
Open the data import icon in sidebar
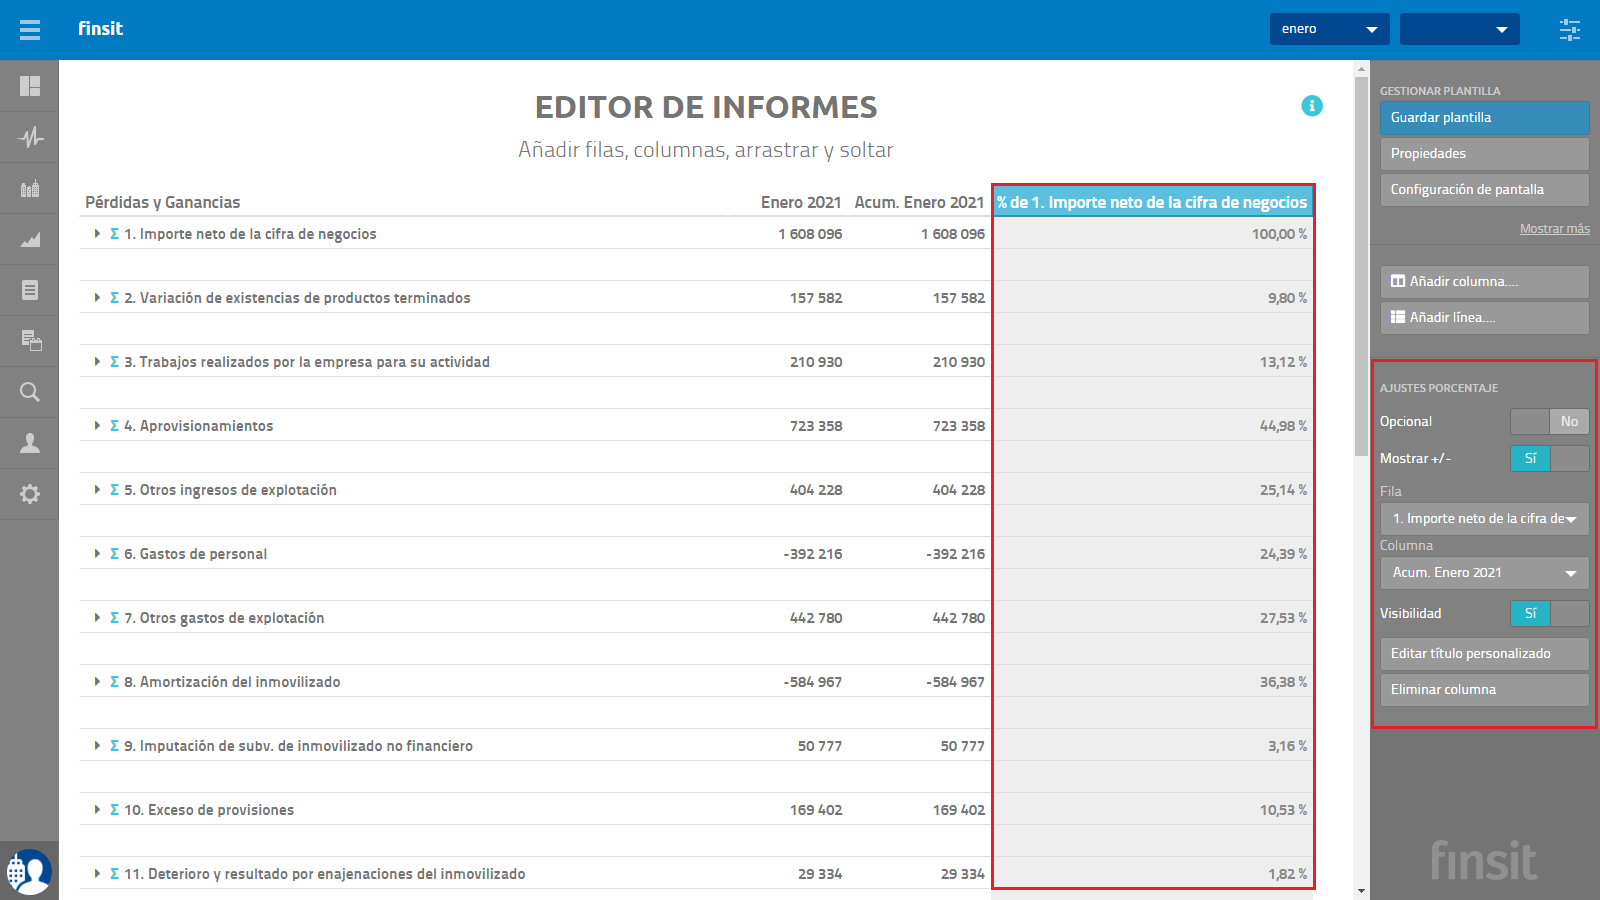30,341
